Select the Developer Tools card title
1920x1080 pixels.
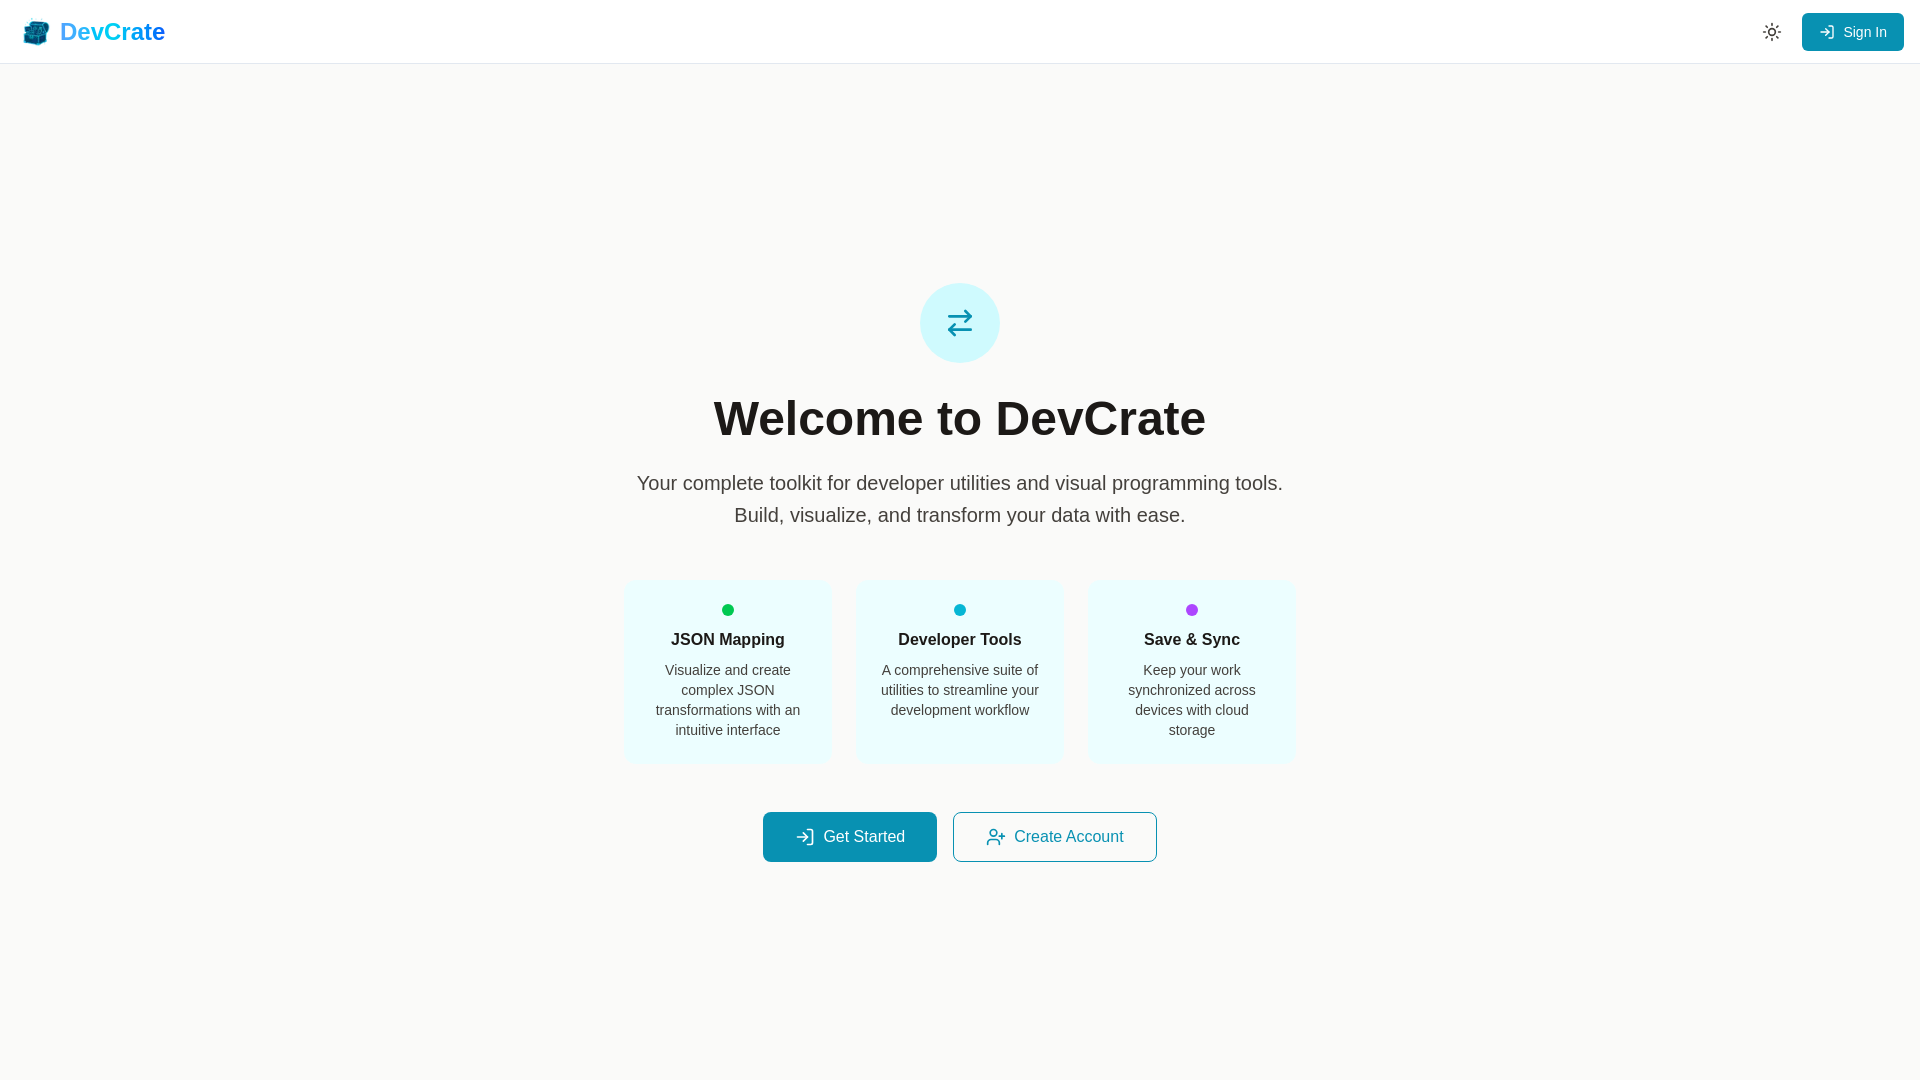[960, 640]
